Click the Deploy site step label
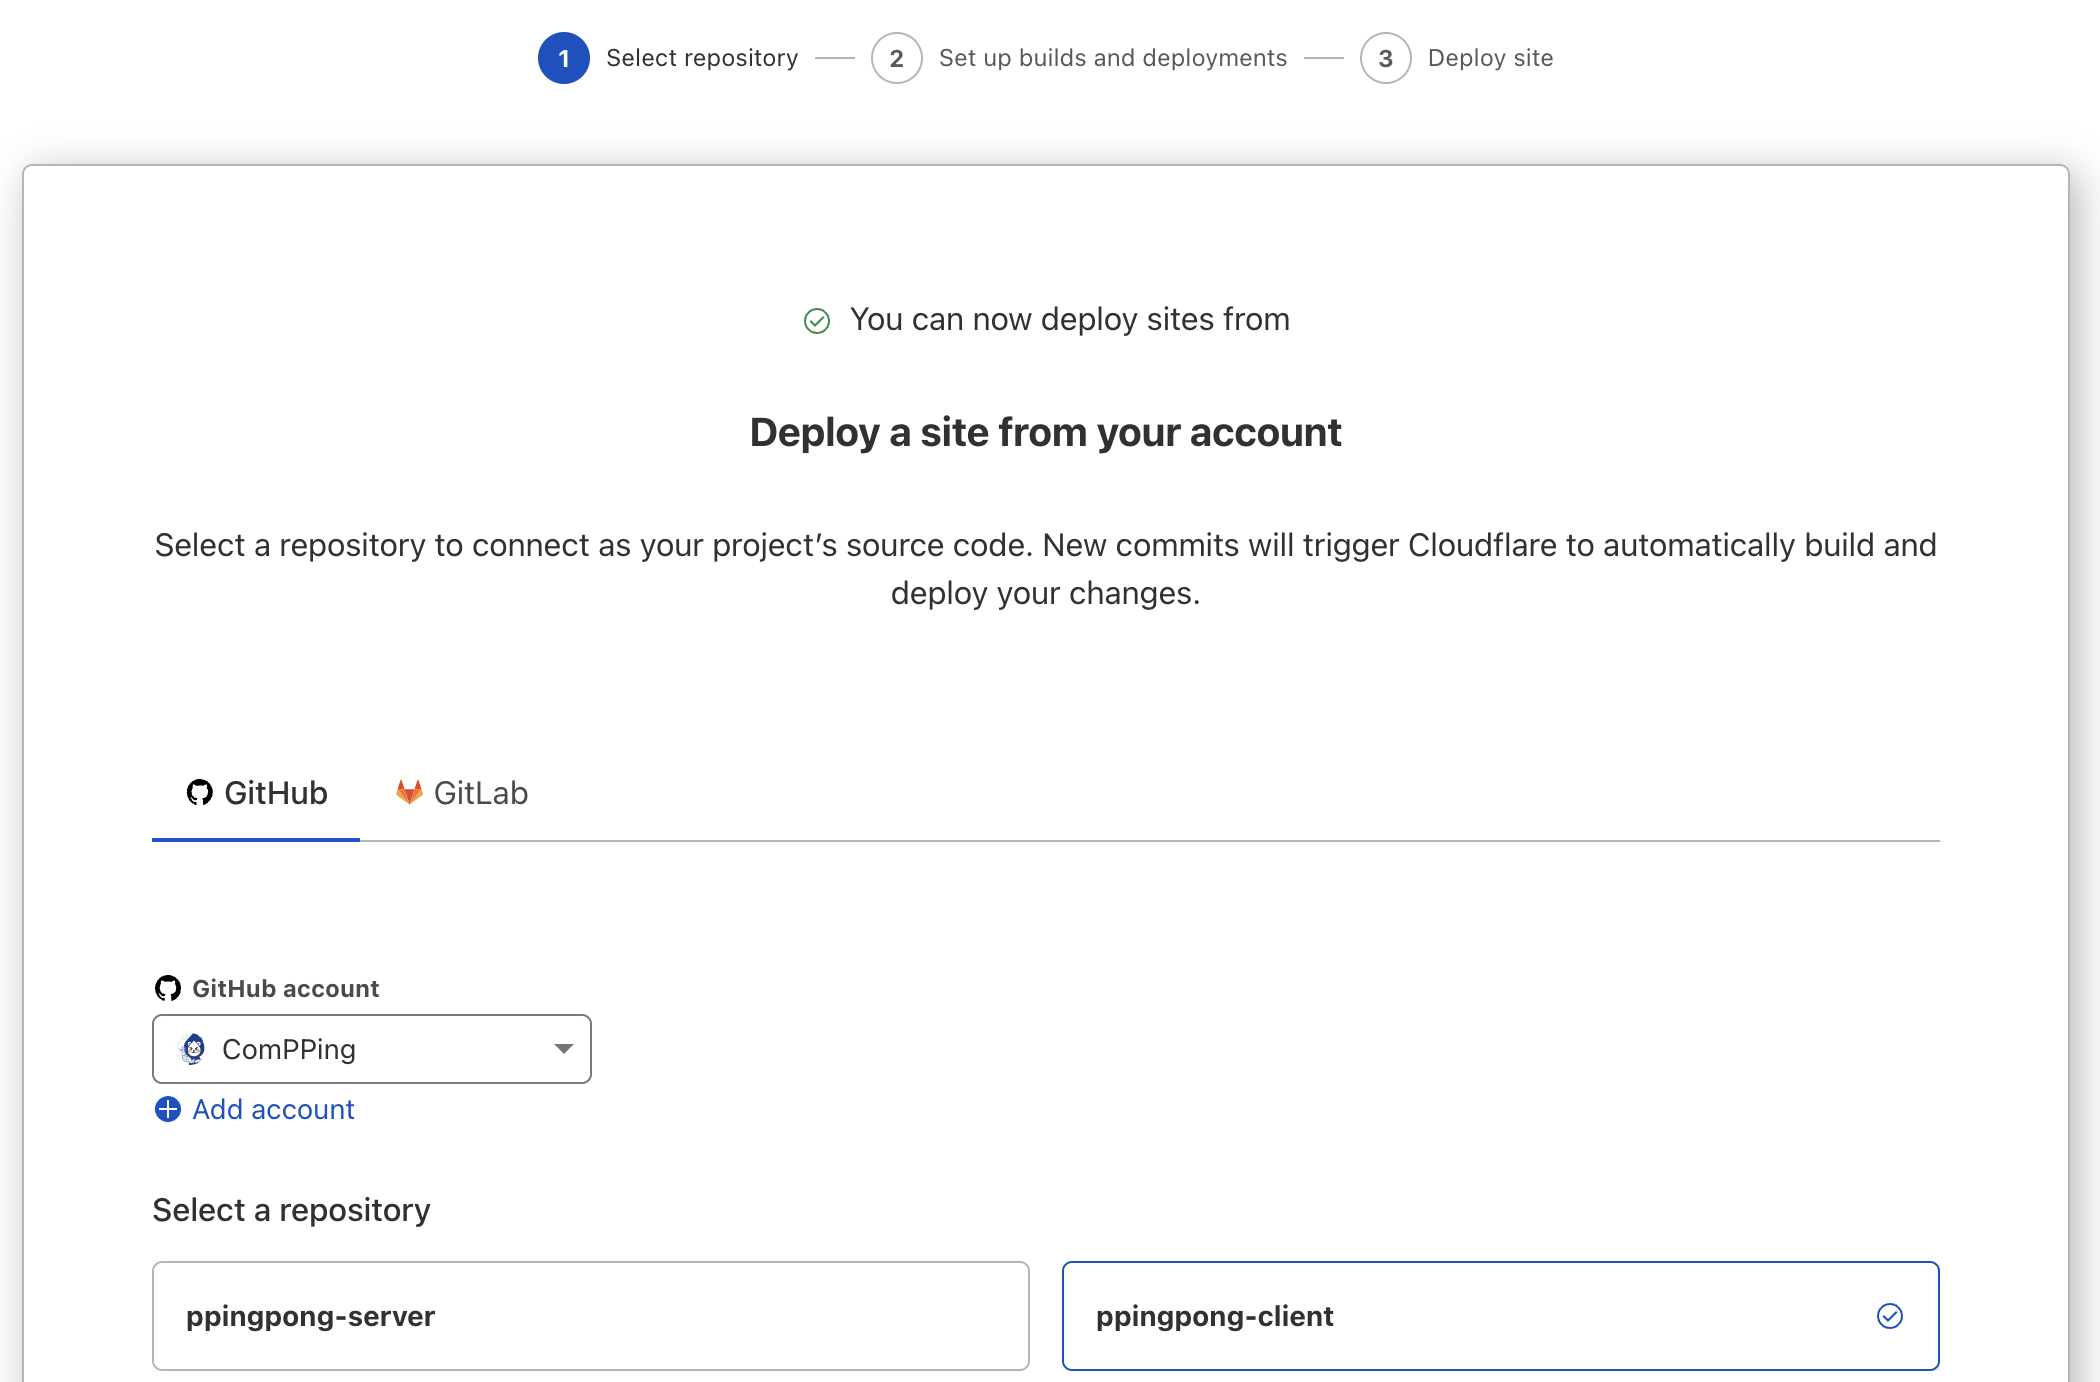Image resolution: width=2100 pixels, height=1382 pixels. tap(1490, 58)
